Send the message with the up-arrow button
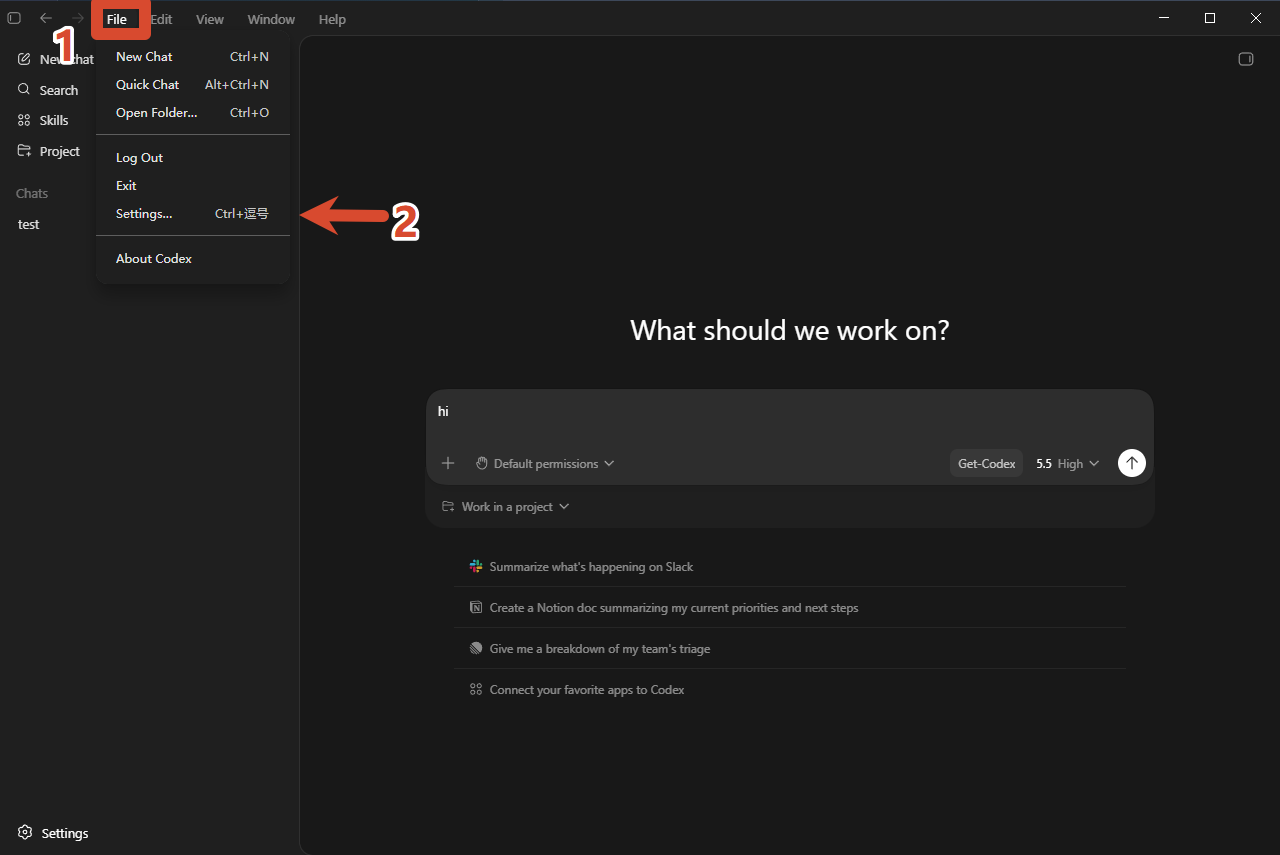The image size is (1280, 855). tap(1131, 463)
